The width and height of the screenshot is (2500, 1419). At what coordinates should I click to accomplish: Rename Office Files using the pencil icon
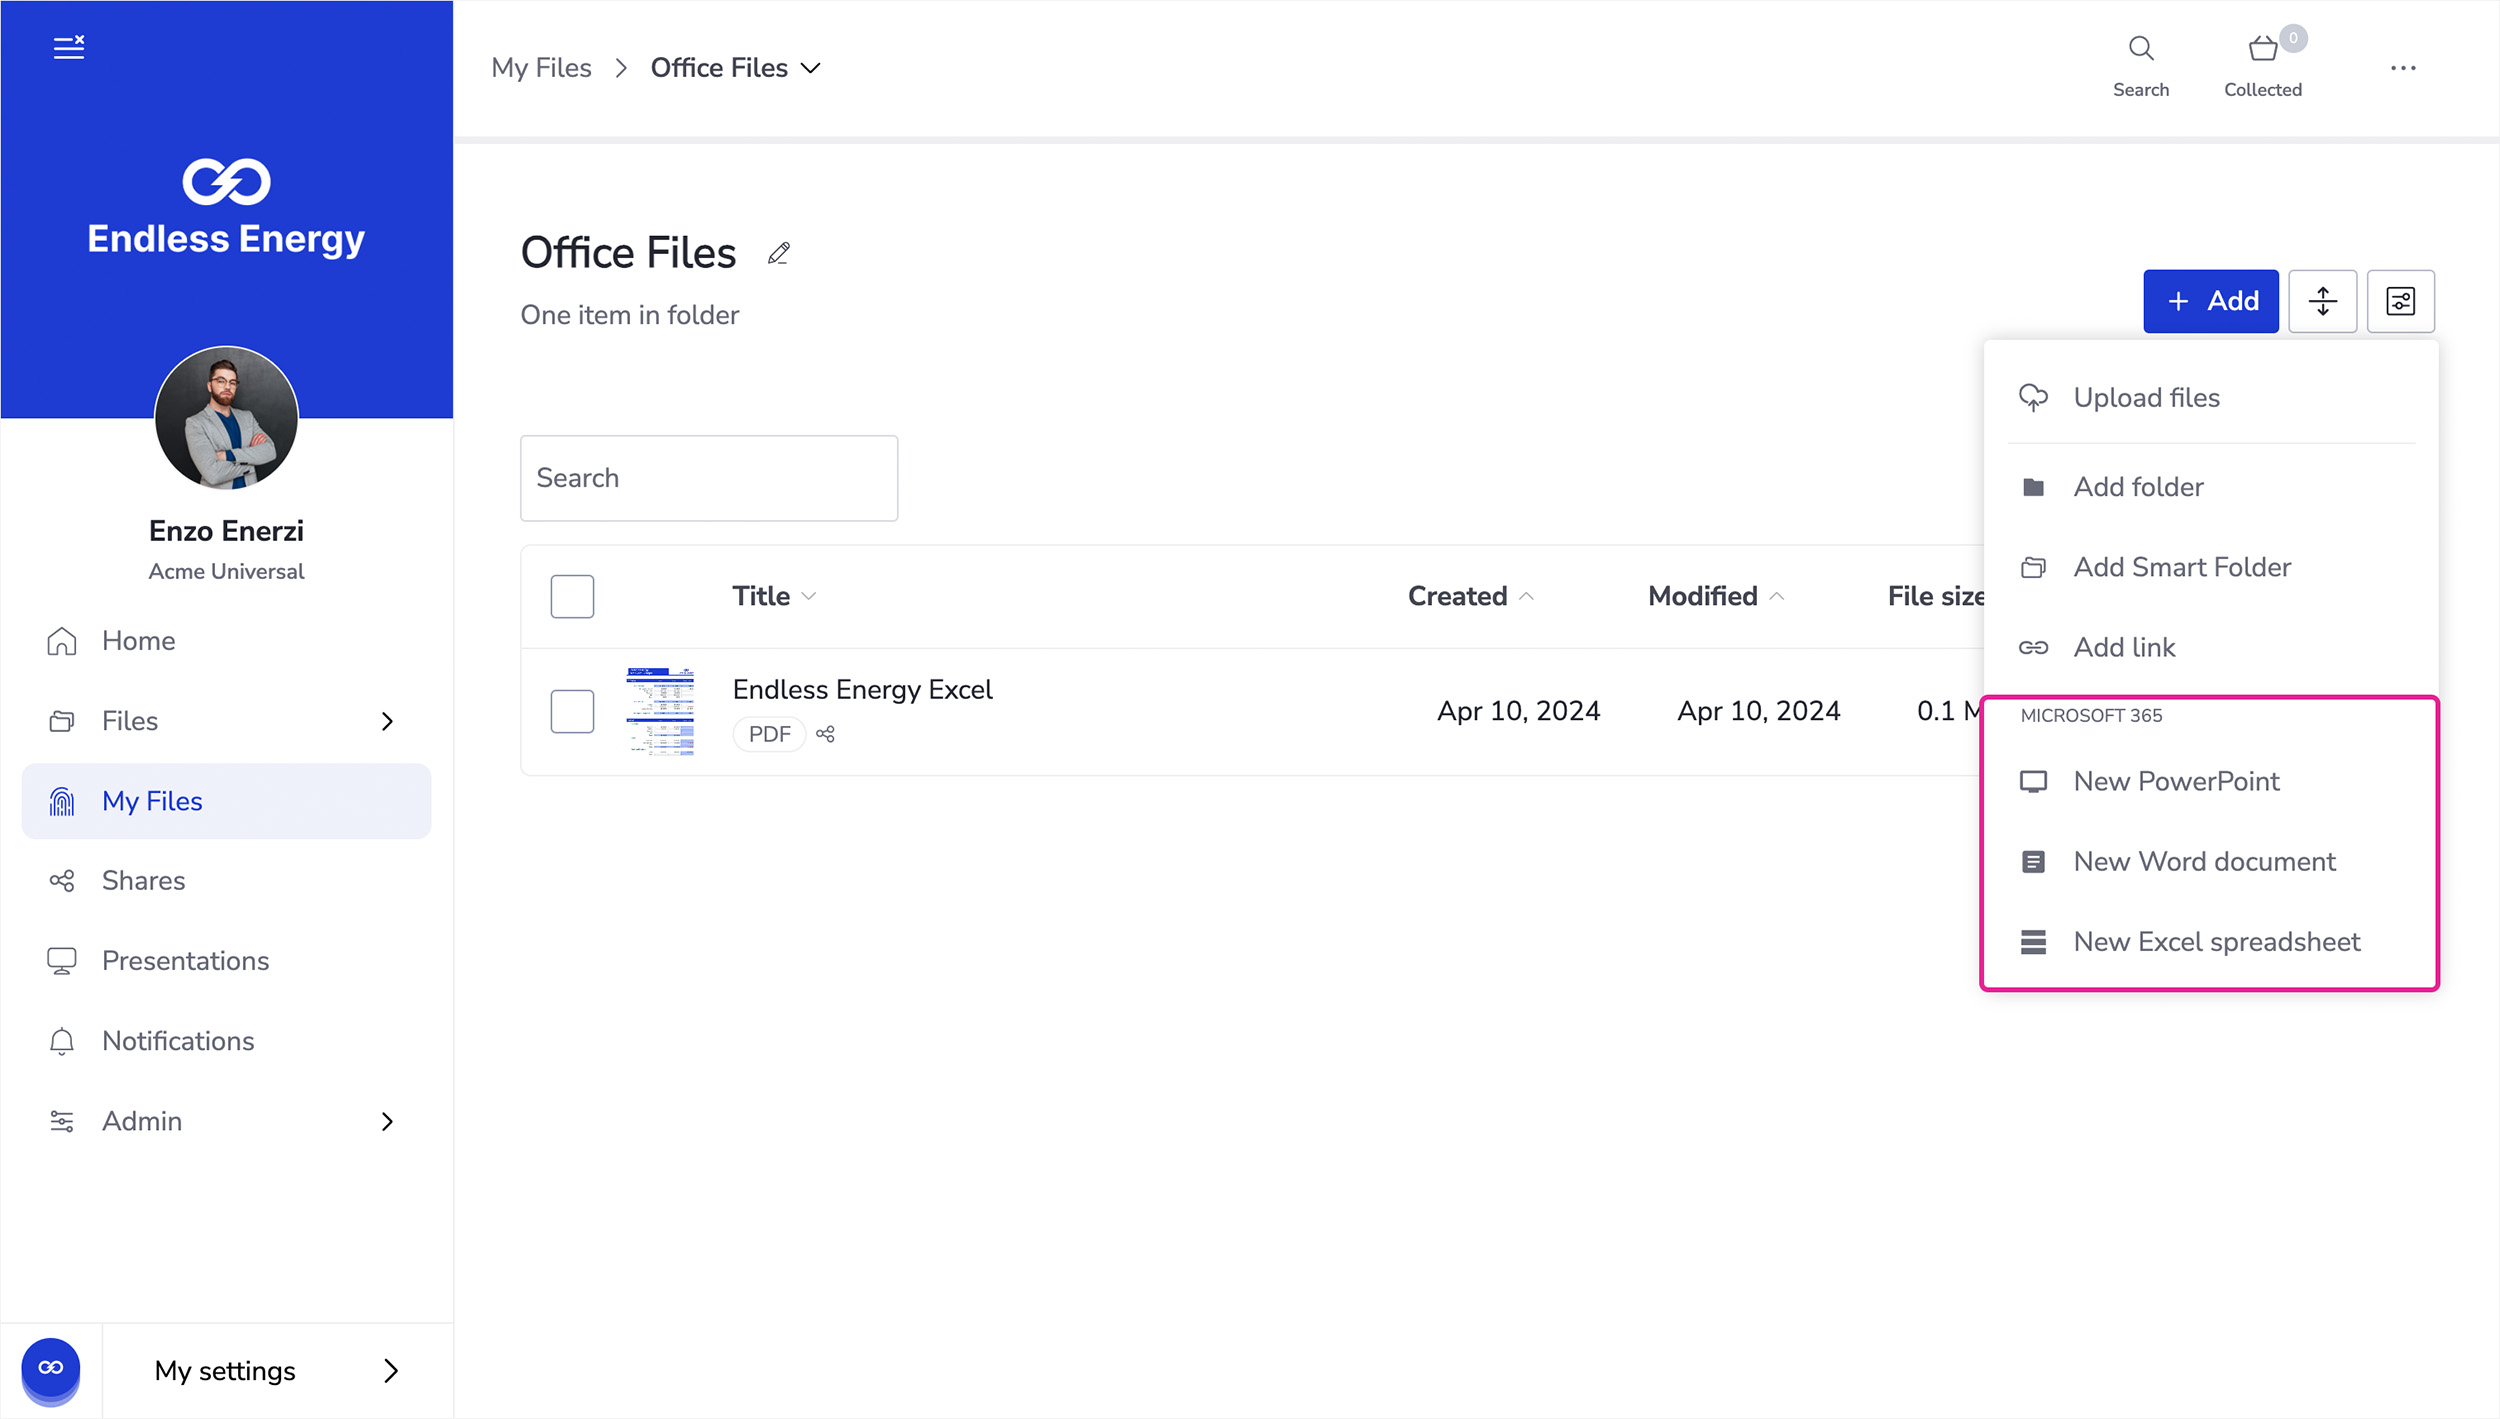click(x=778, y=253)
